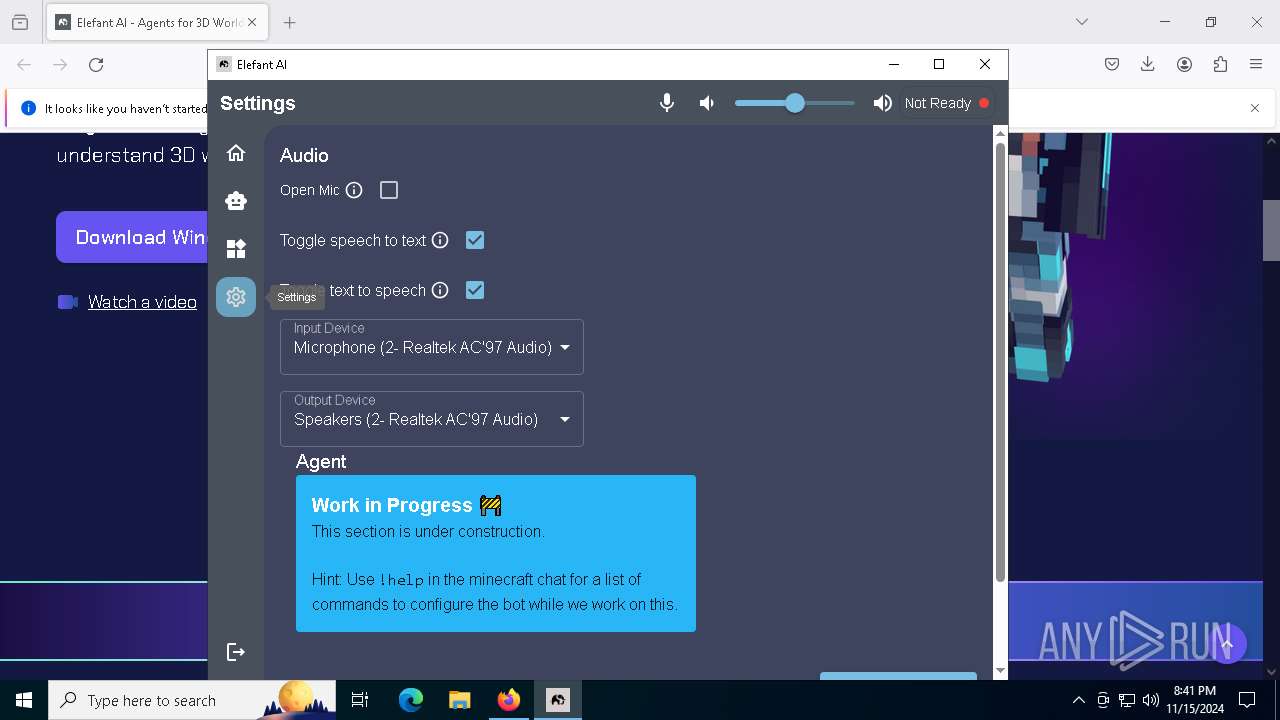Open Firefox extensions icon
This screenshot has width=1280, height=720.
(1220, 65)
